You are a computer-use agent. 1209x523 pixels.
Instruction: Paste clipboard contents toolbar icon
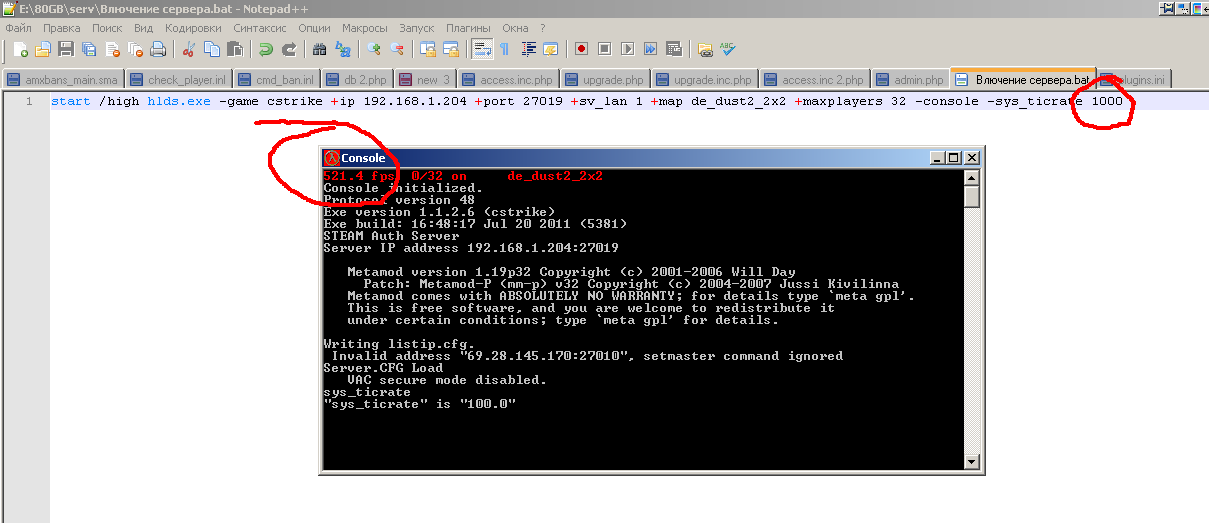(x=234, y=49)
